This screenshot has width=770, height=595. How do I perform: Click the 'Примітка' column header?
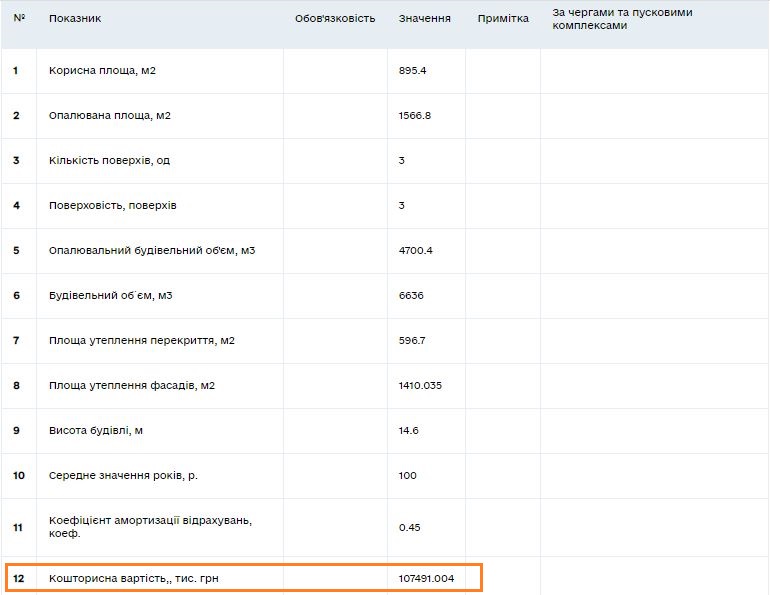[x=503, y=19]
